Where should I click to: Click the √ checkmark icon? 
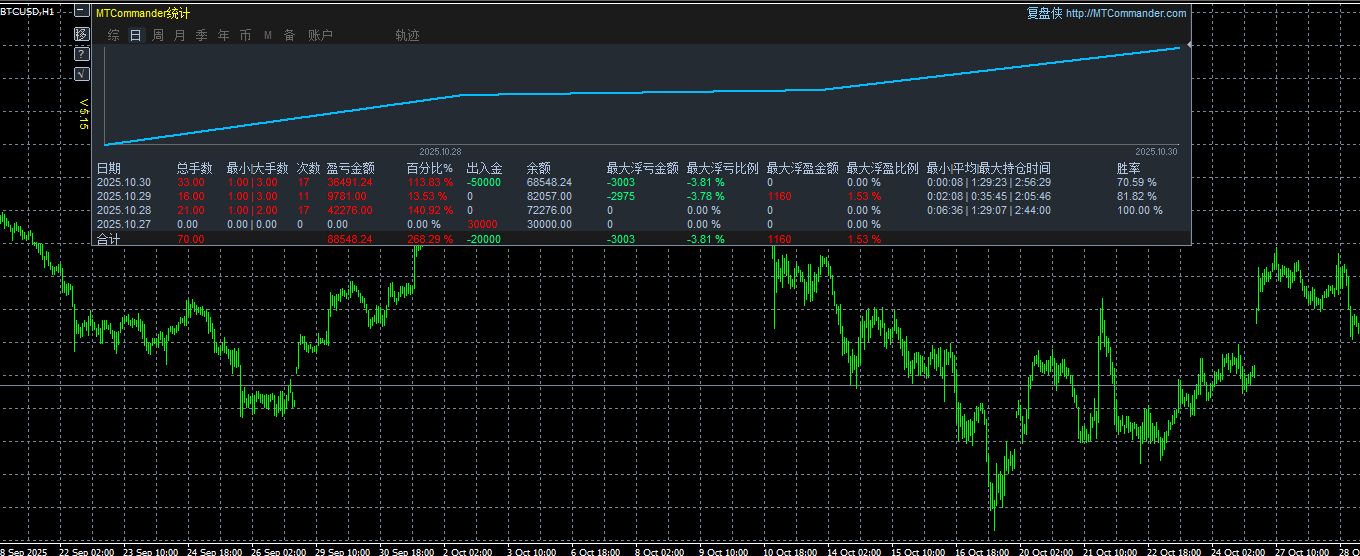pyautogui.click(x=82, y=74)
